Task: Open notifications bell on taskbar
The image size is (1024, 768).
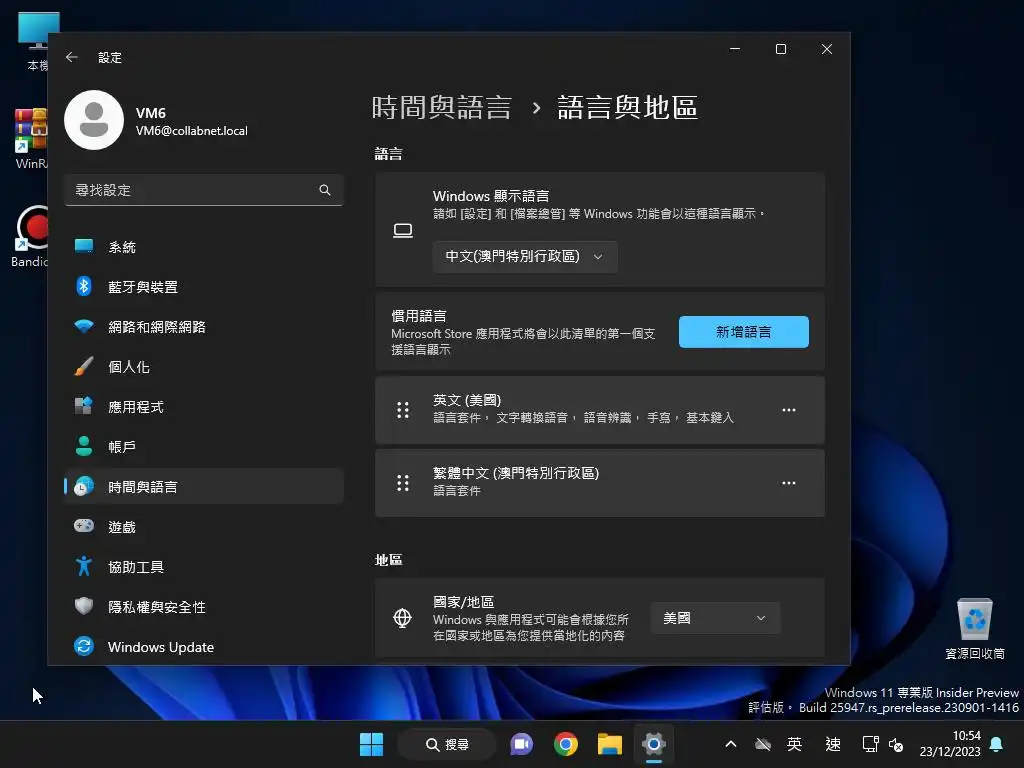Action: click(997, 744)
